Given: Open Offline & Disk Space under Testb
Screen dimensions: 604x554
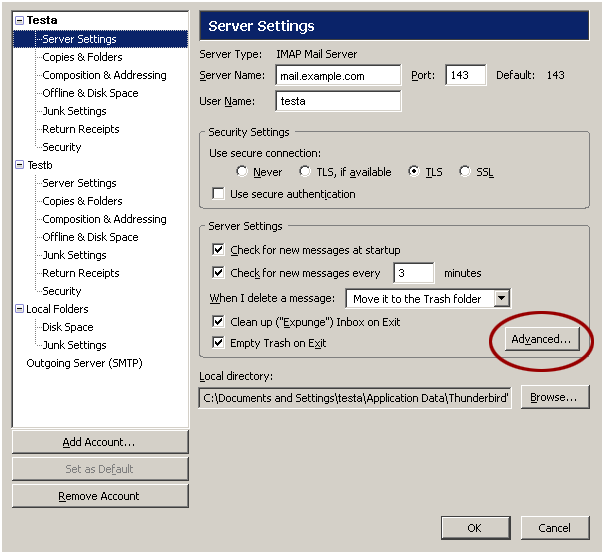Looking at the screenshot, I should click(x=90, y=237).
